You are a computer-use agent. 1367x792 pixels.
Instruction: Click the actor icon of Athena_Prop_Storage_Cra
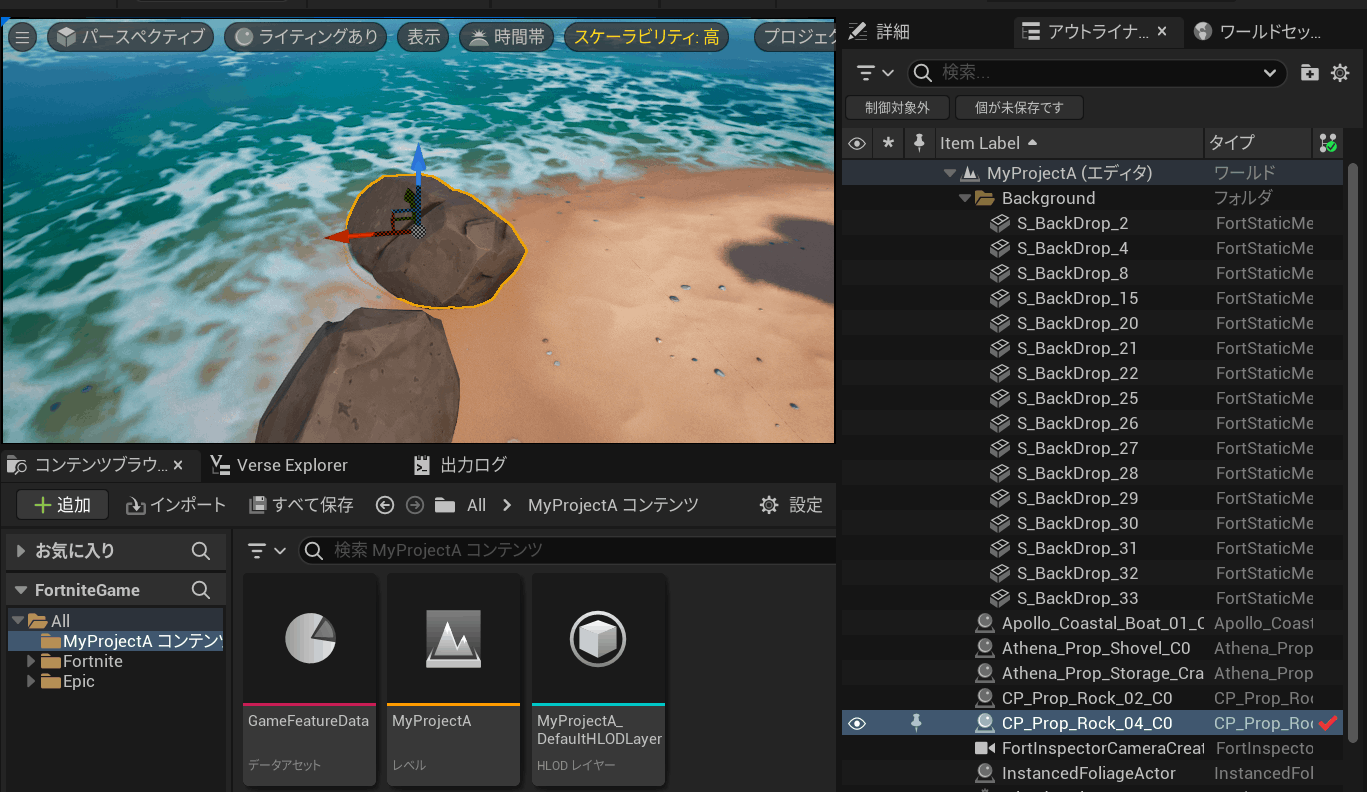click(x=985, y=673)
